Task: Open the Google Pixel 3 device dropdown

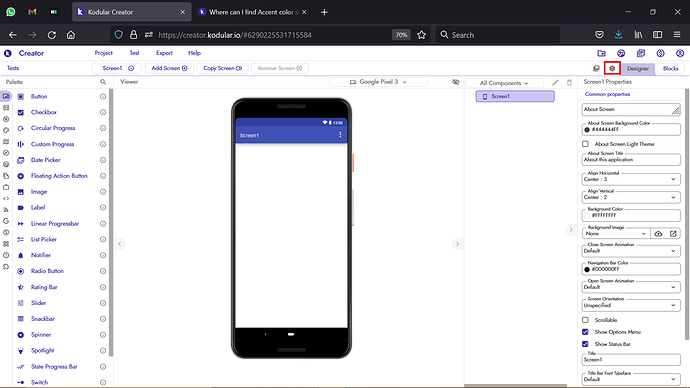Action: (378, 82)
